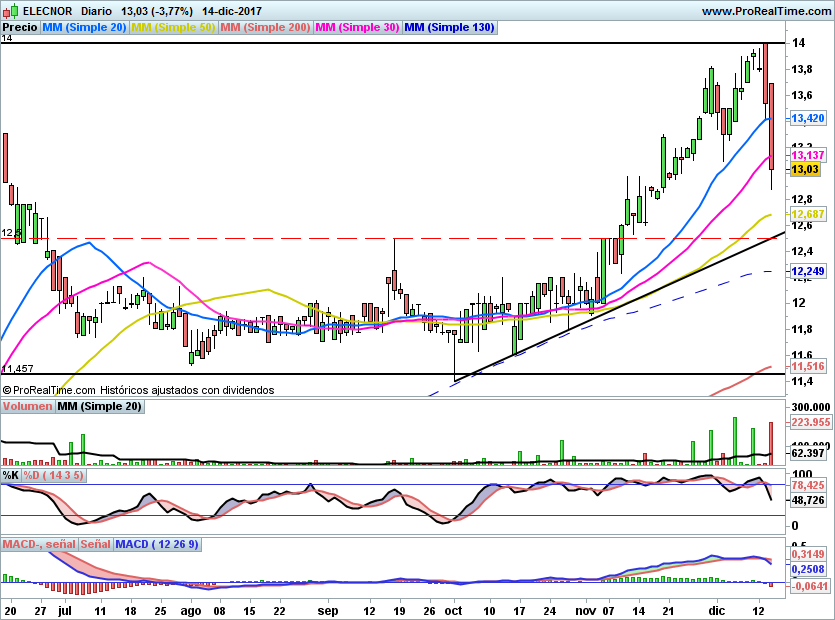Screen dimensions: 835x620
Task: Open the yellow MM (Simple 50) label
Action: [x=173, y=27]
